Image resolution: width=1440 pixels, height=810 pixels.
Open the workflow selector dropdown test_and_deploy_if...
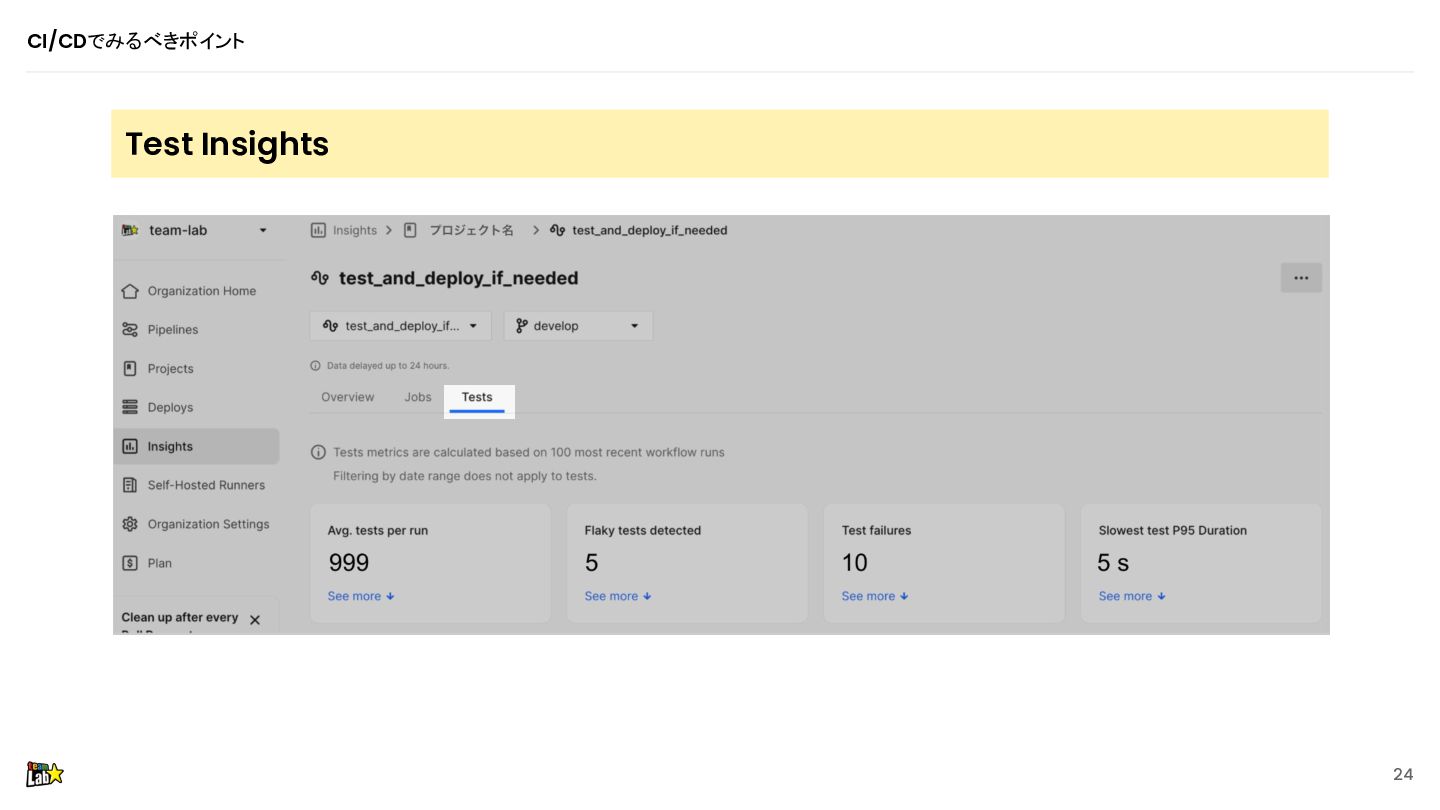click(400, 326)
